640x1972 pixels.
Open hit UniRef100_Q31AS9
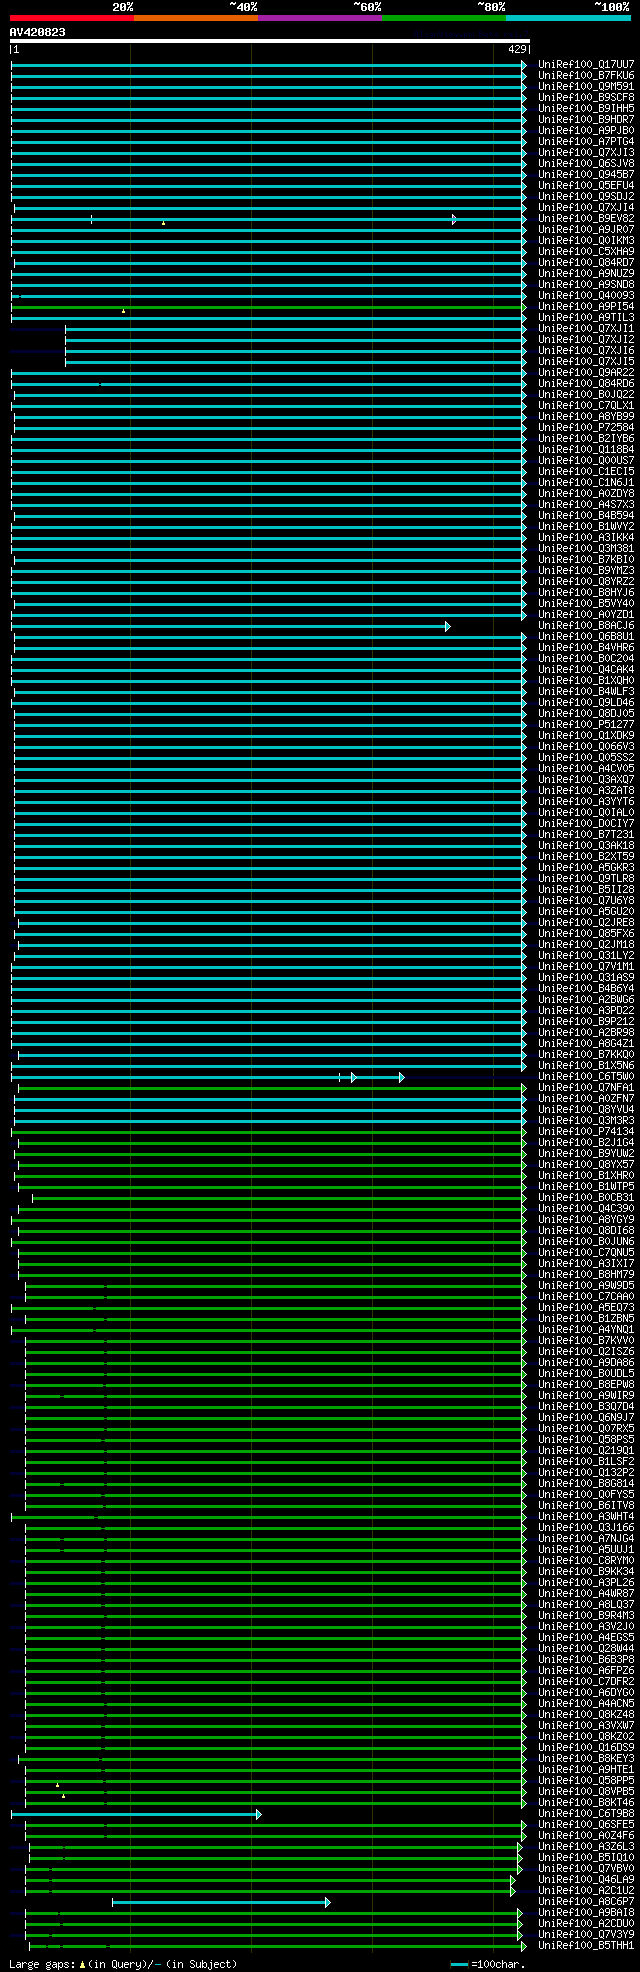coord(586,978)
